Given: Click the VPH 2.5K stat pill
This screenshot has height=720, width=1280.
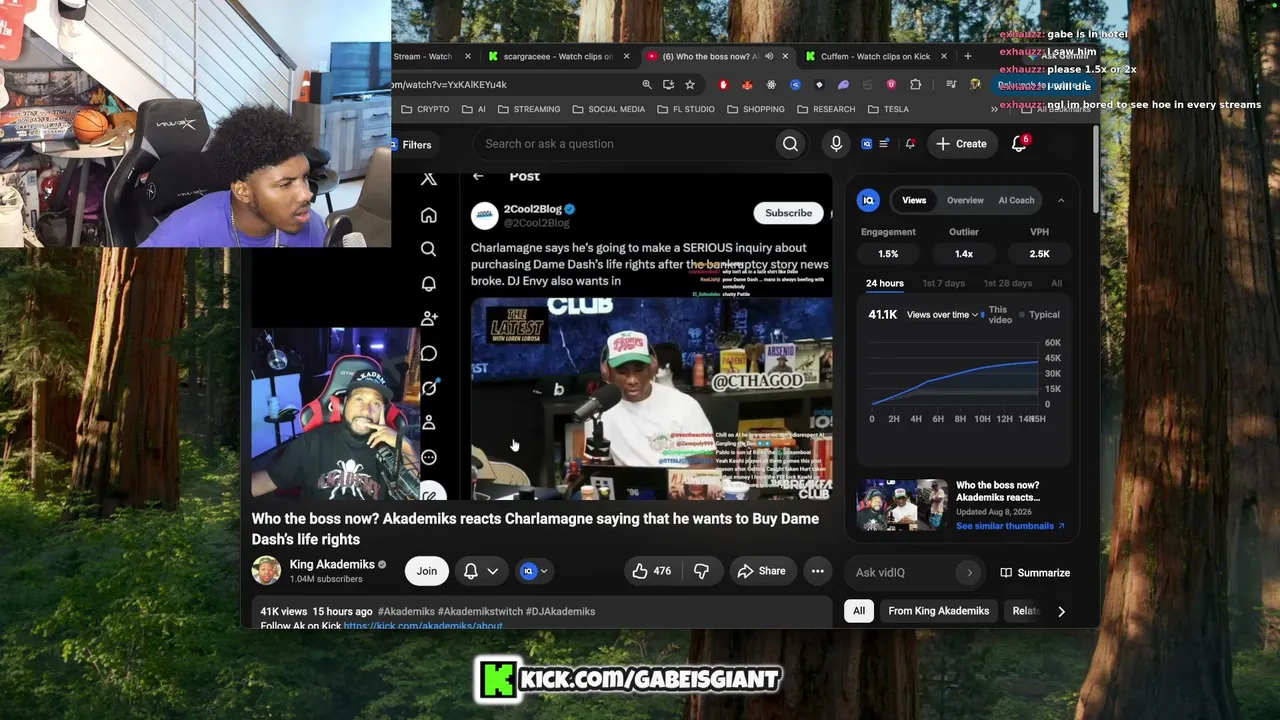Looking at the screenshot, I should point(1040,254).
